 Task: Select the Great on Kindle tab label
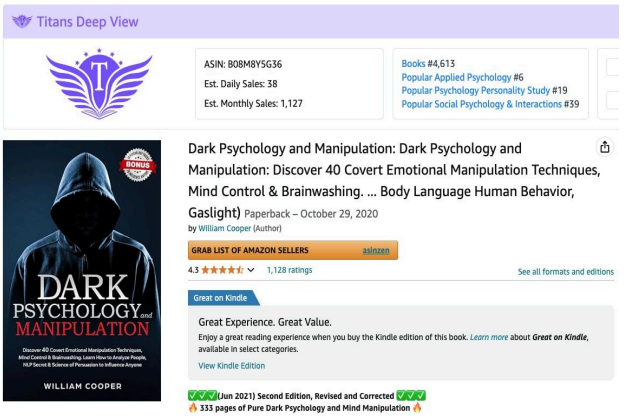pyautogui.click(x=220, y=298)
